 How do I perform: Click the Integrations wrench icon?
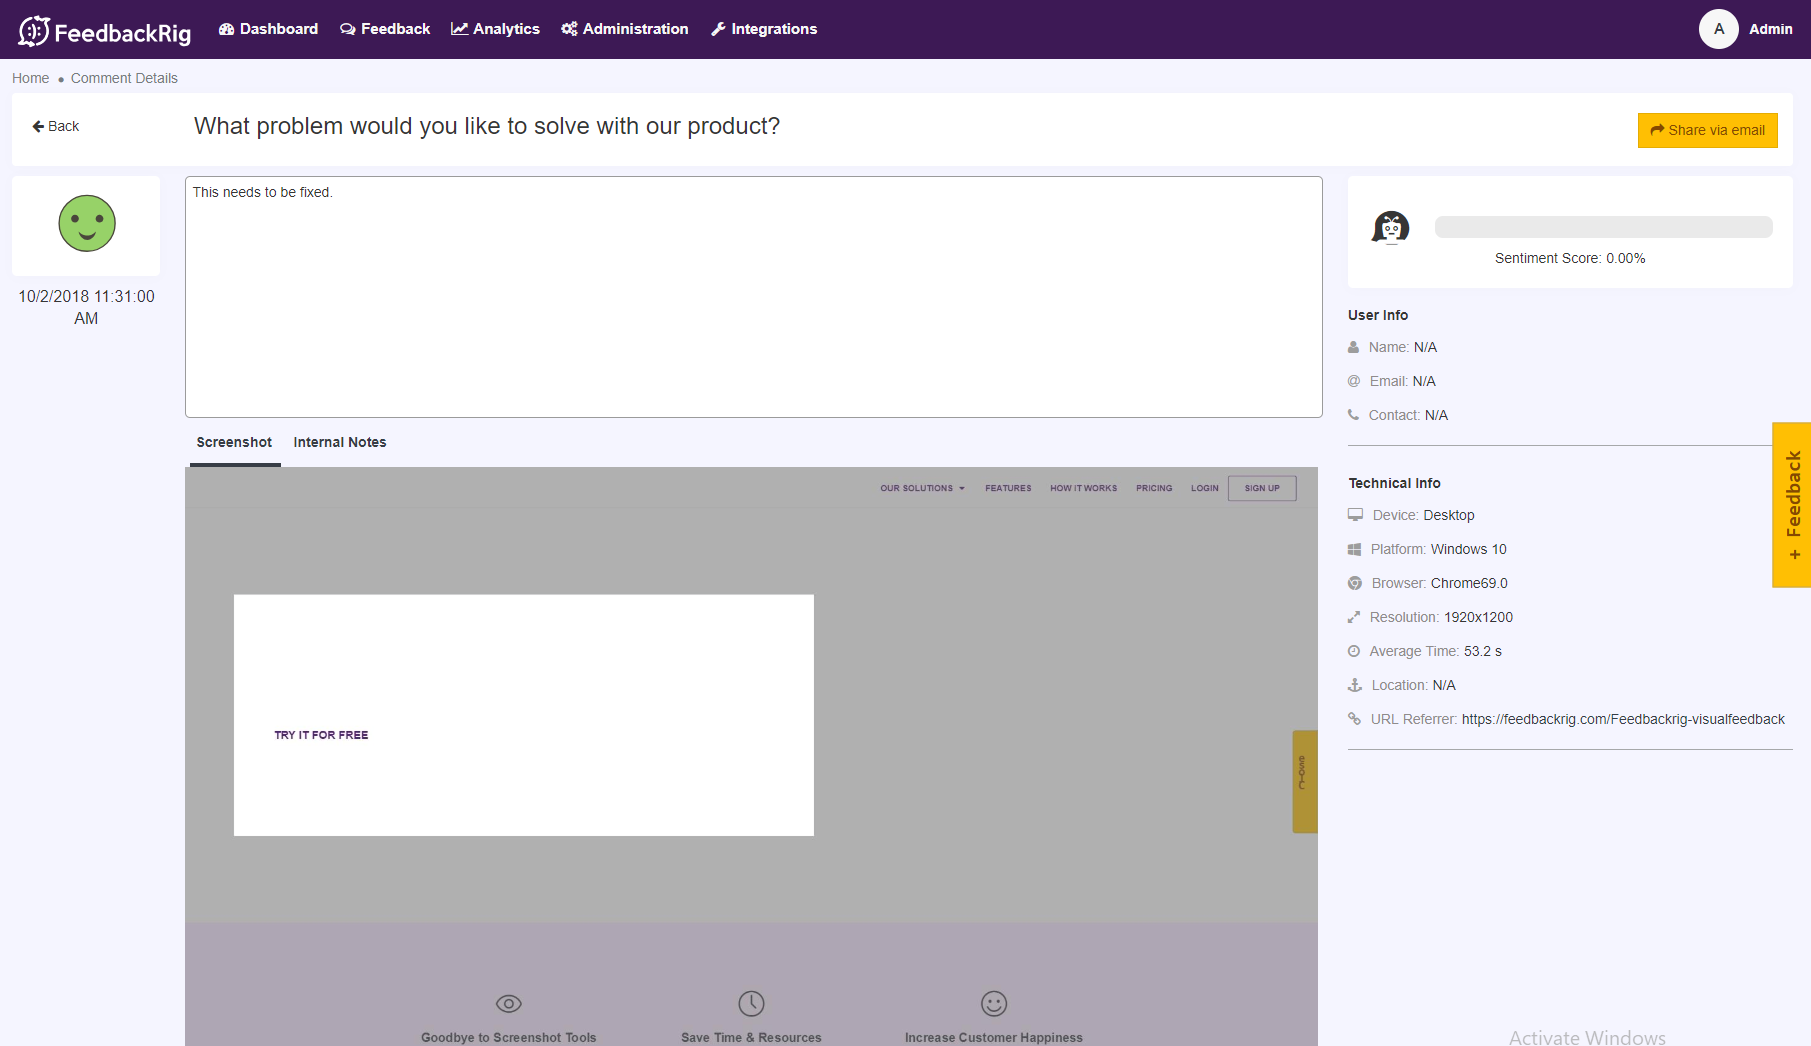(x=718, y=29)
